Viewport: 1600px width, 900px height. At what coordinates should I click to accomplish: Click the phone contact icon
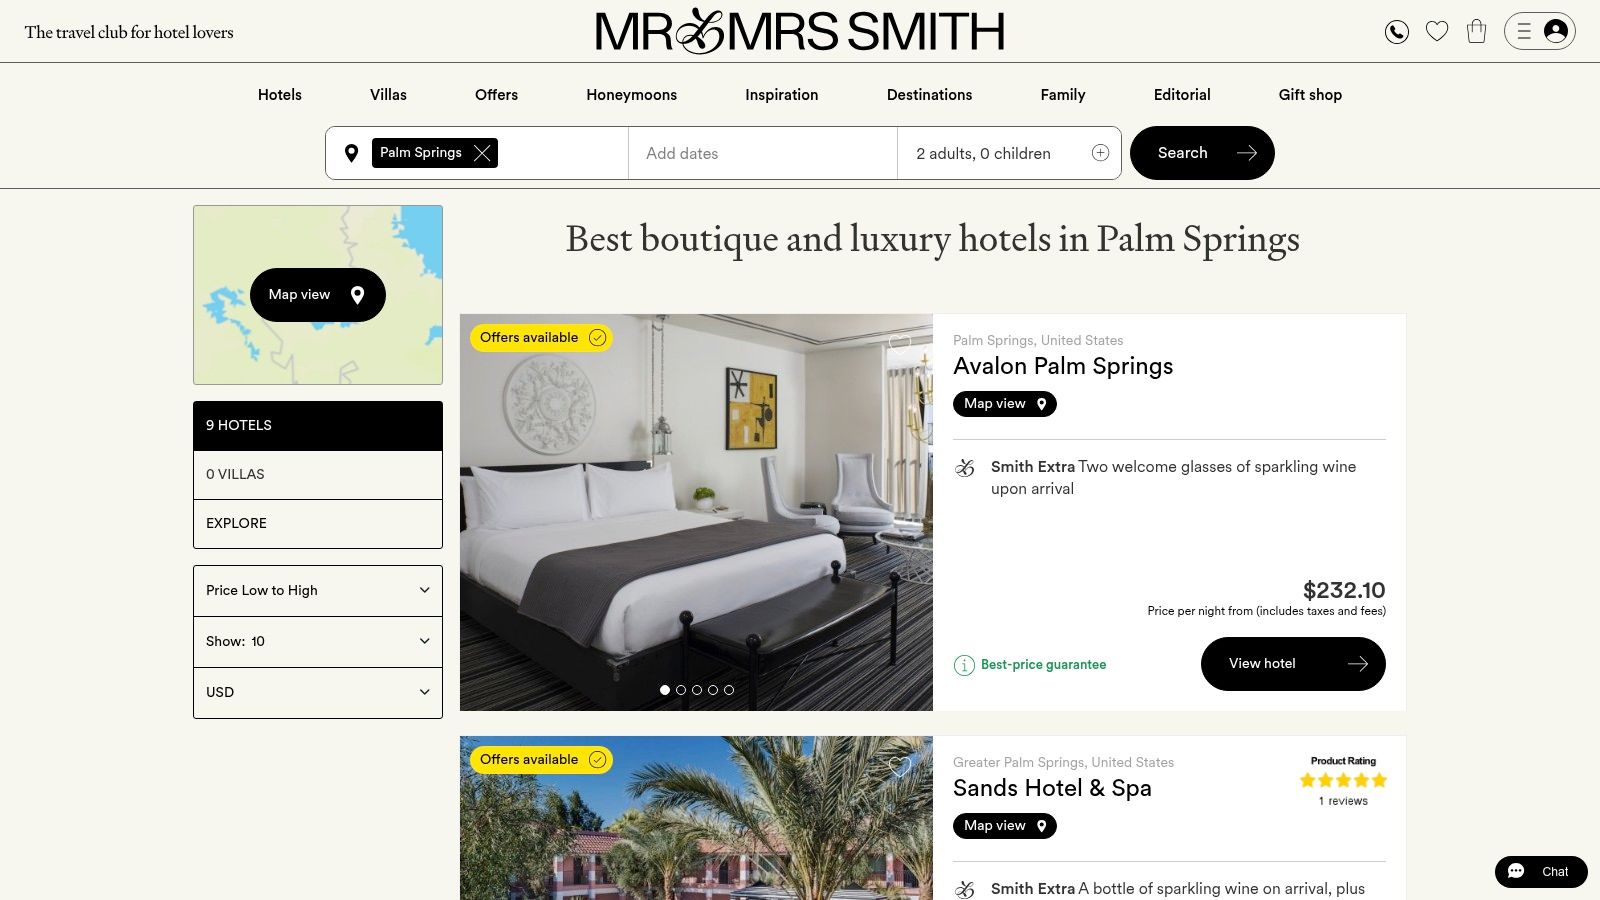[x=1397, y=32]
